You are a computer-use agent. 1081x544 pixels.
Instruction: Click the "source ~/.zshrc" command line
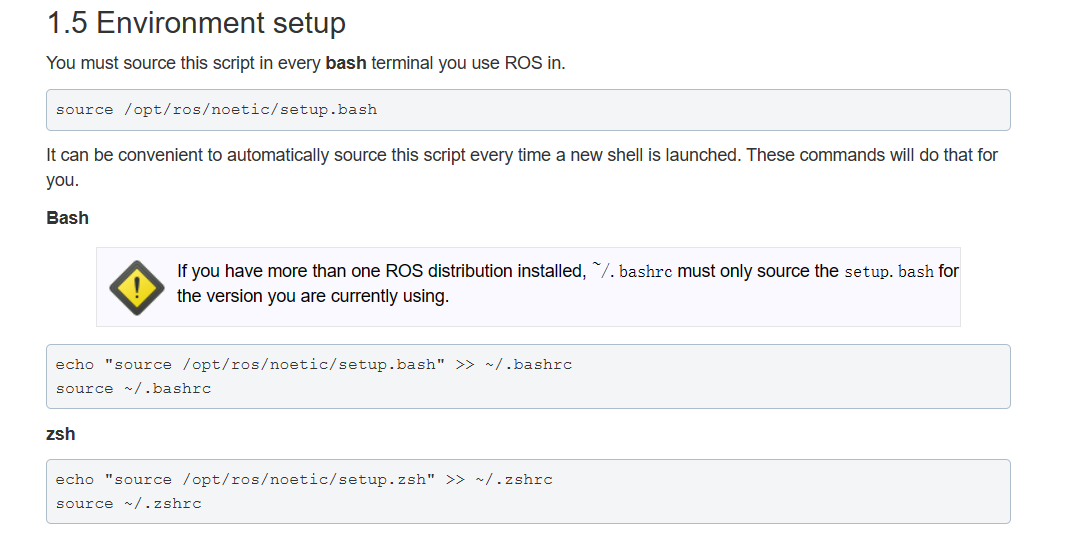coord(128,504)
